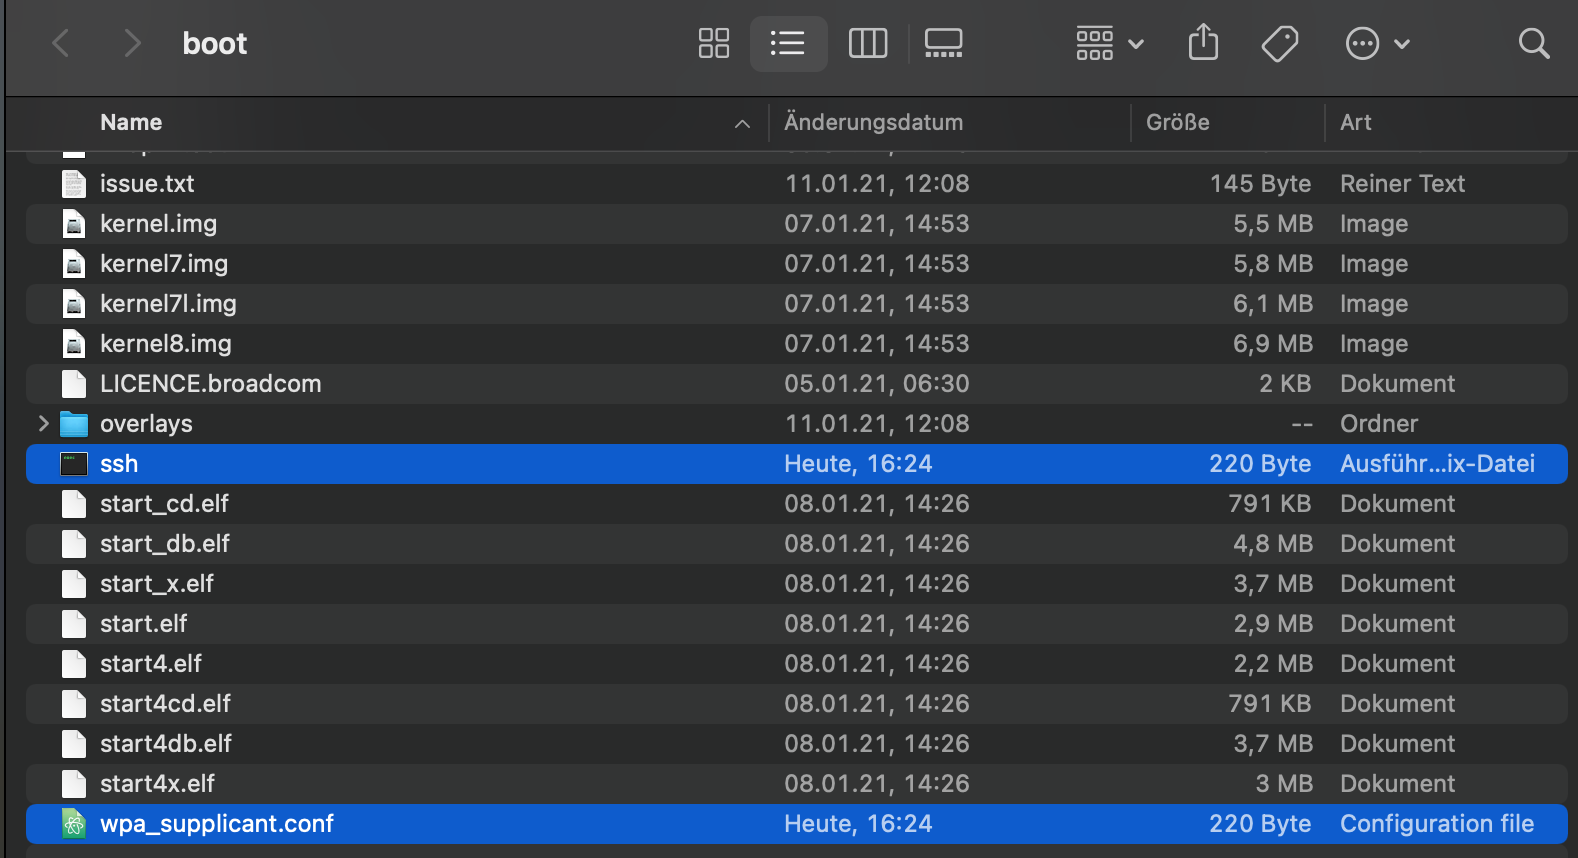Click the Share icon in toolbar
Viewport: 1578px width, 858px height.
point(1203,44)
